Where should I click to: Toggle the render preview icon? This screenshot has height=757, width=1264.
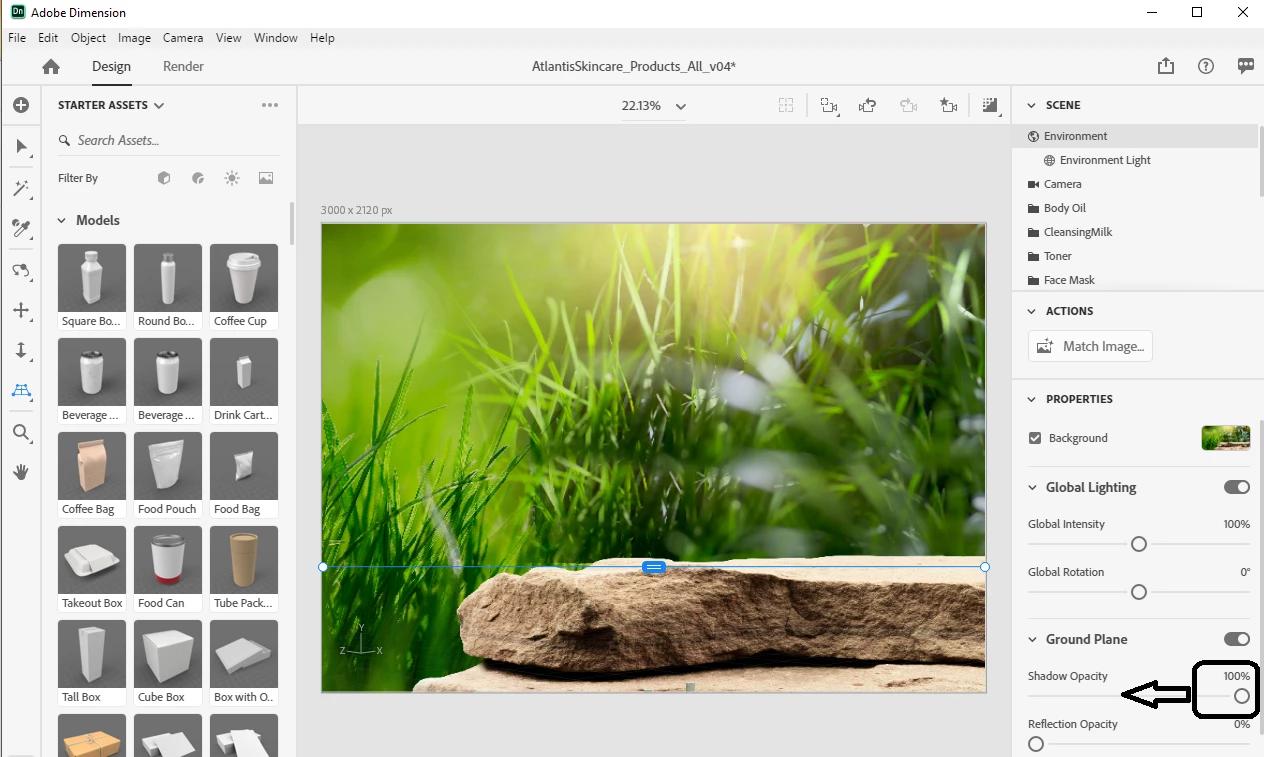990,105
